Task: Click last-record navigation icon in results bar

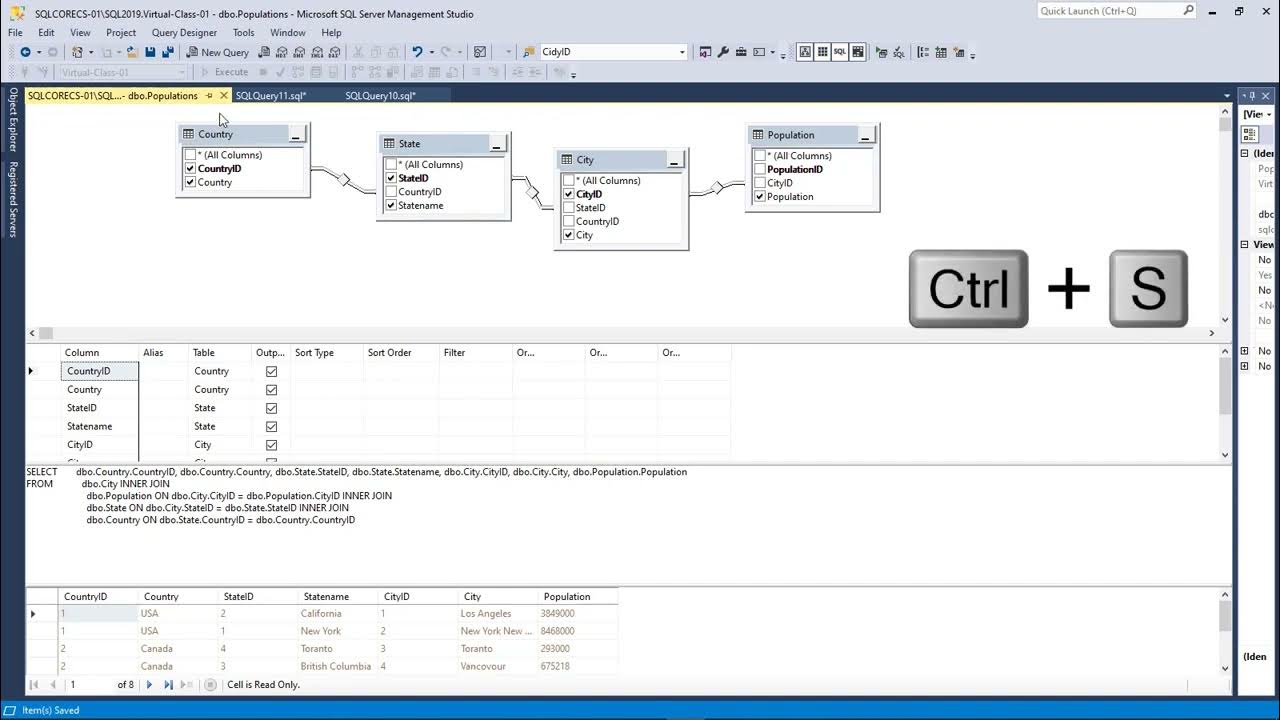Action: tap(168, 685)
